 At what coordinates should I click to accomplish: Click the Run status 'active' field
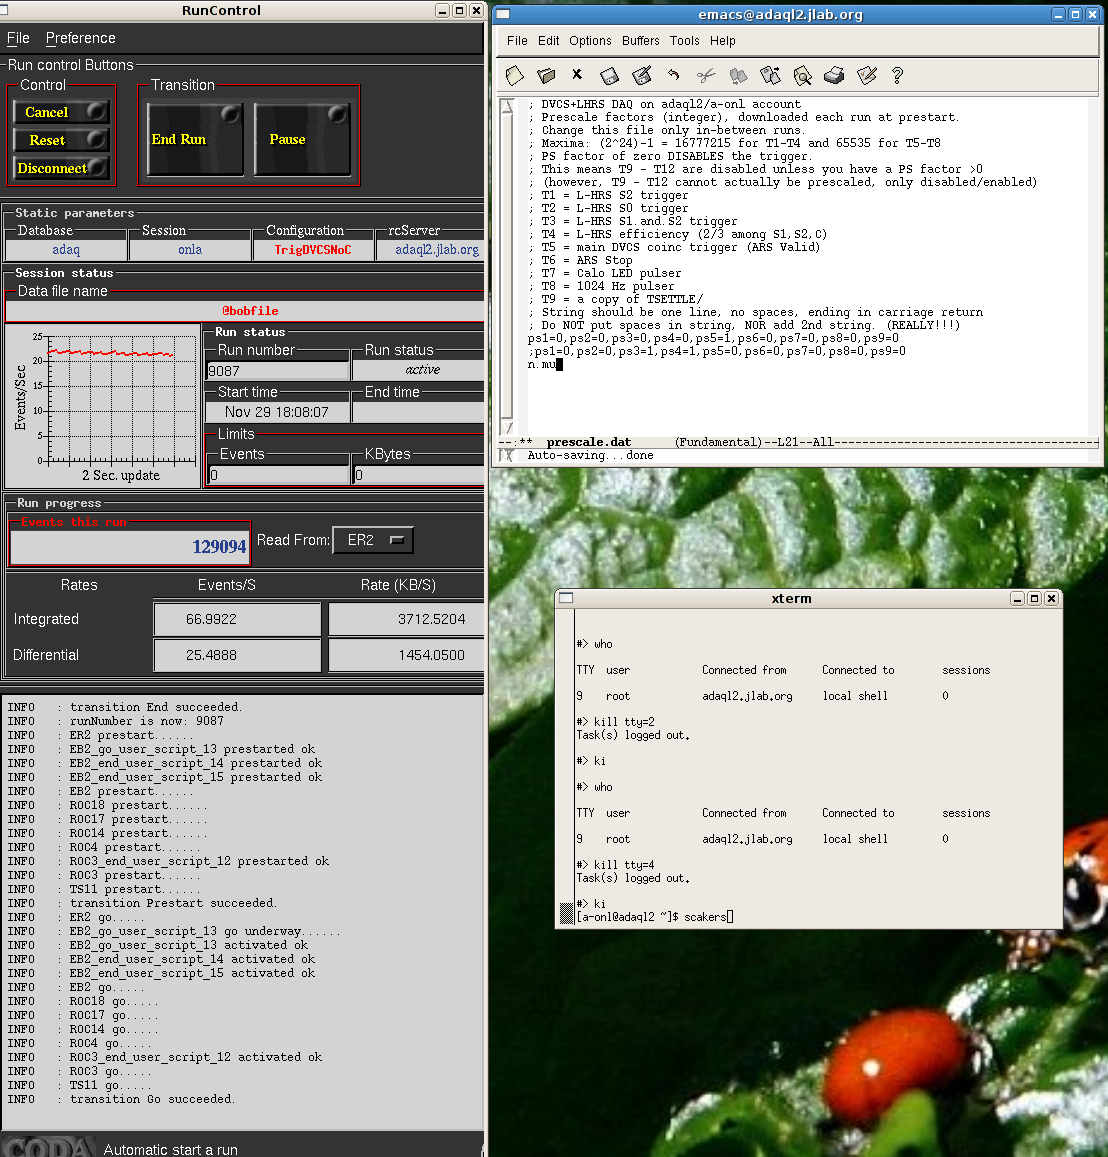(x=423, y=370)
